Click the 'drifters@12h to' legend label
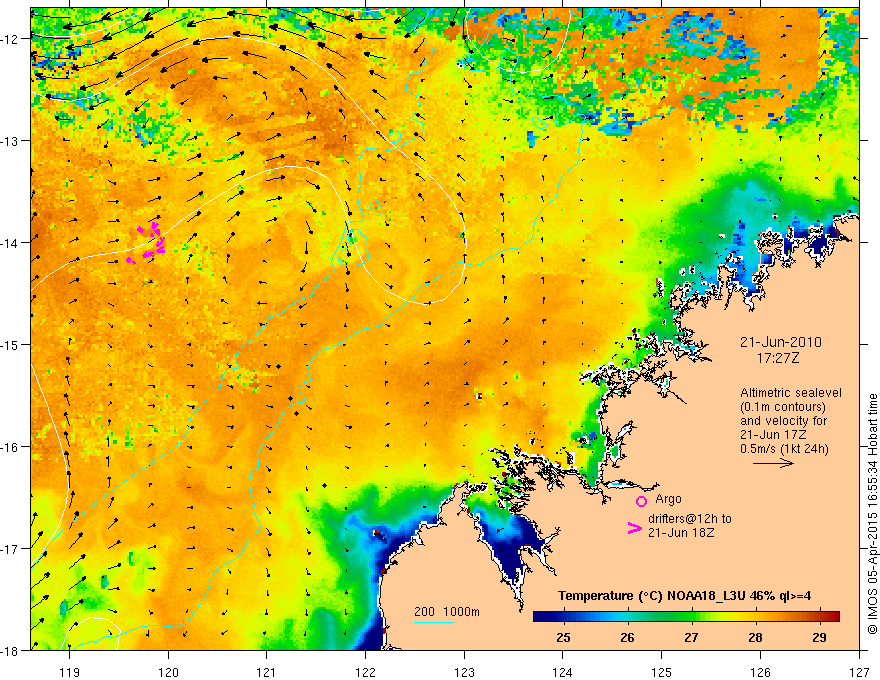 [x=690, y=519]
